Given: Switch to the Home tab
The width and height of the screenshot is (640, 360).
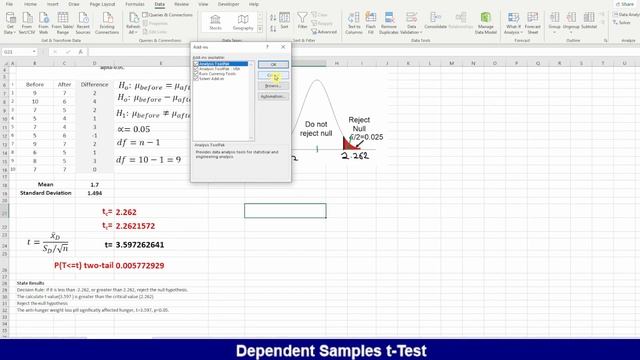Looking at the screenshot, I should [30, 4].
